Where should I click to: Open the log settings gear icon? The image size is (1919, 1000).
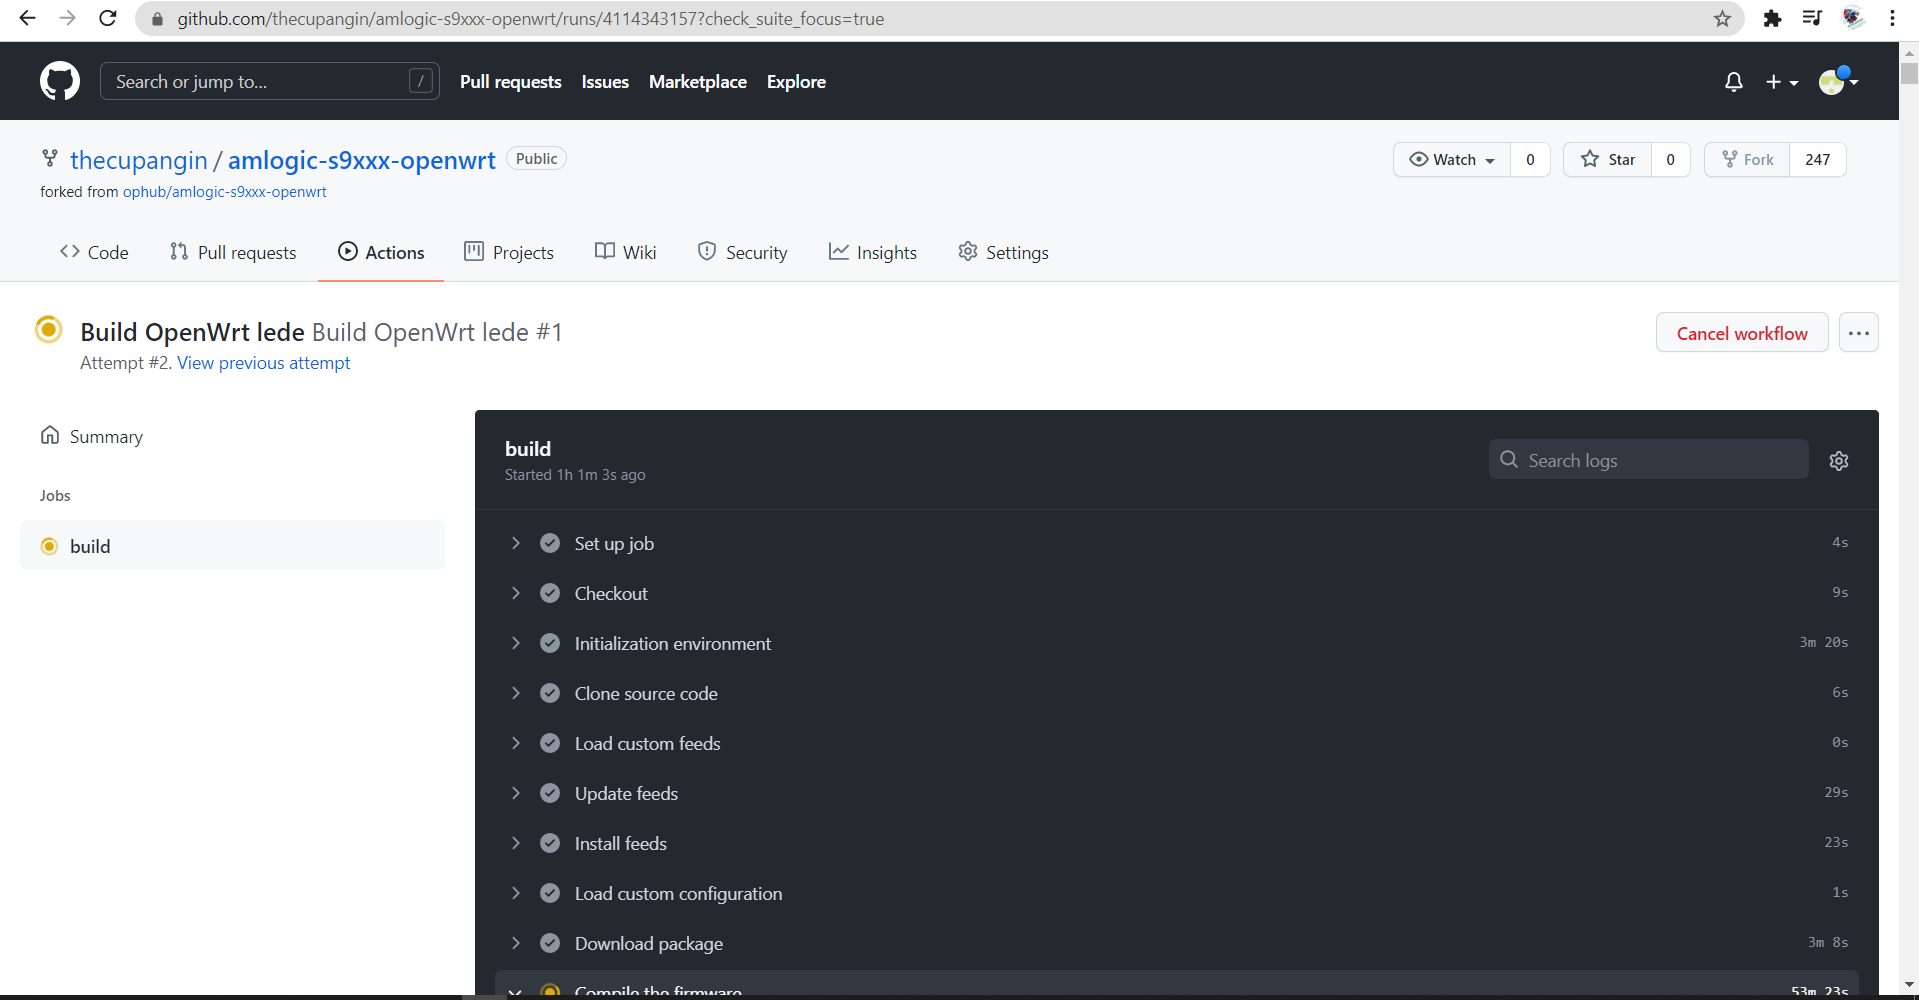pos(1839,460)
